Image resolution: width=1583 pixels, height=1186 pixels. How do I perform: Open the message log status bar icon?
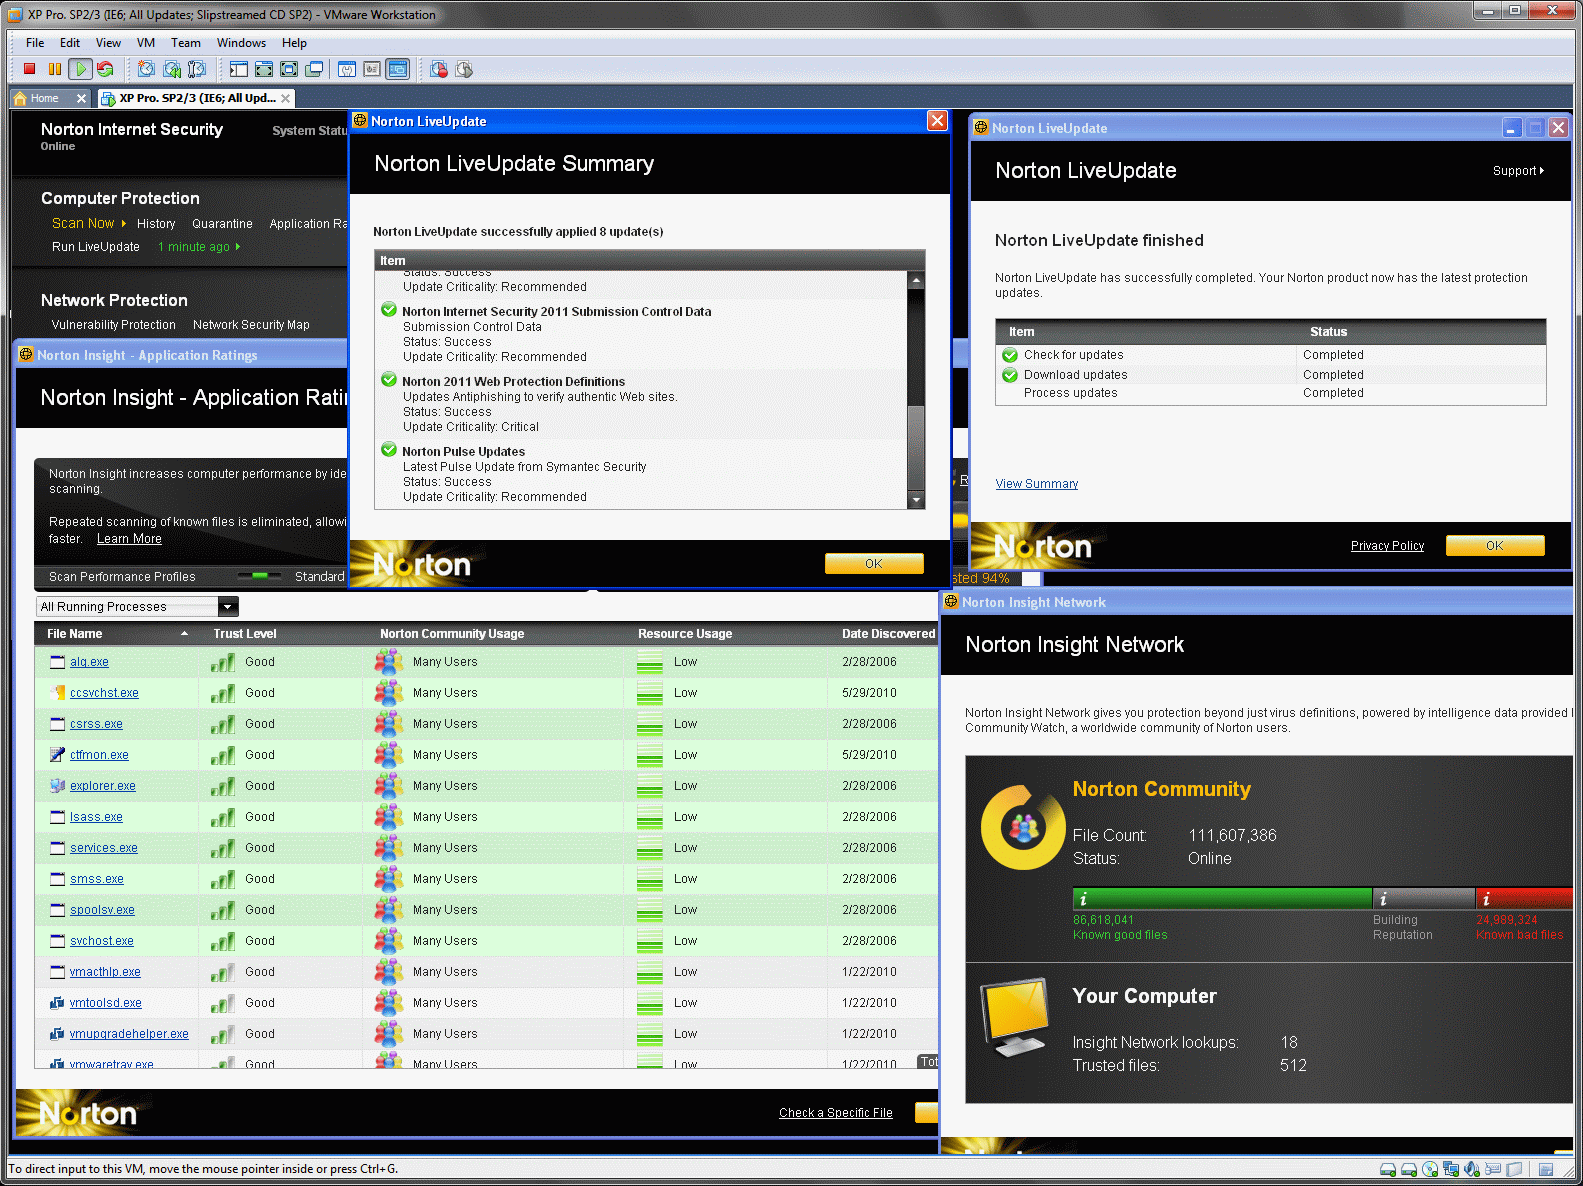click(x=1546, y=1169)
